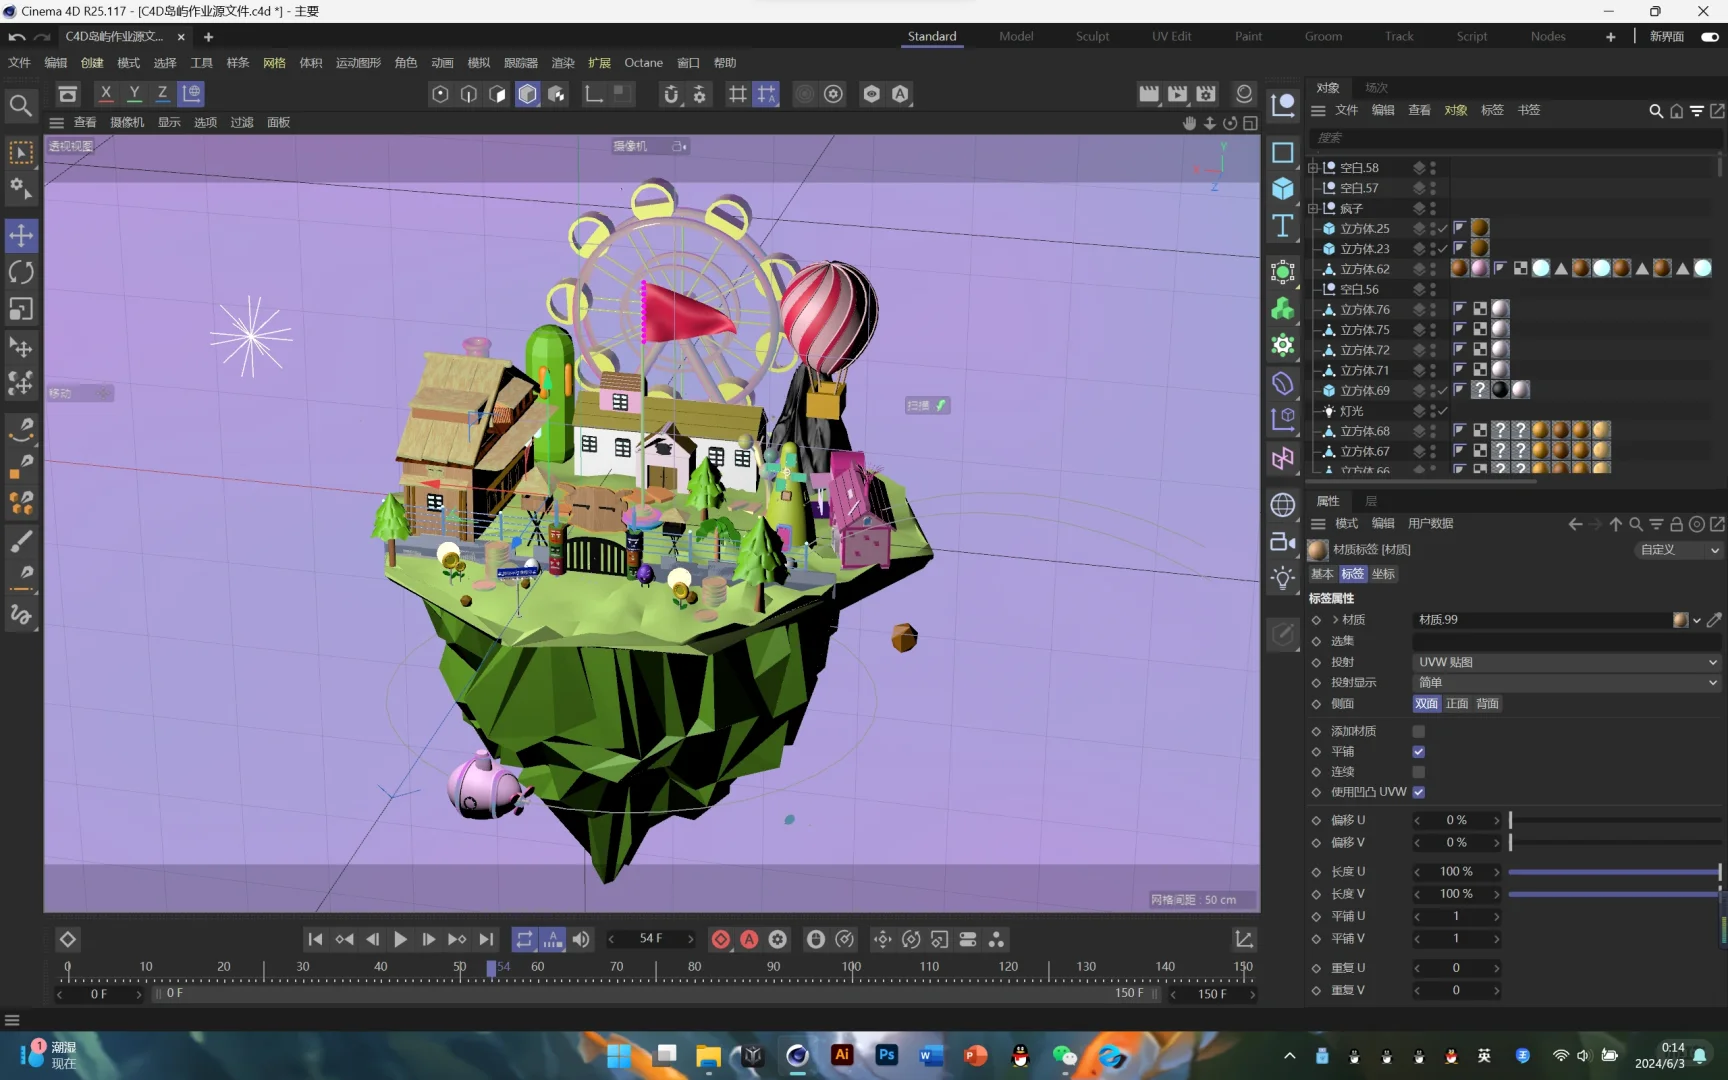Uncheck 使用凹凸 UVW checkbox
The height and width of the screenshot is (1080, 1728).
tap(1418, 792)
